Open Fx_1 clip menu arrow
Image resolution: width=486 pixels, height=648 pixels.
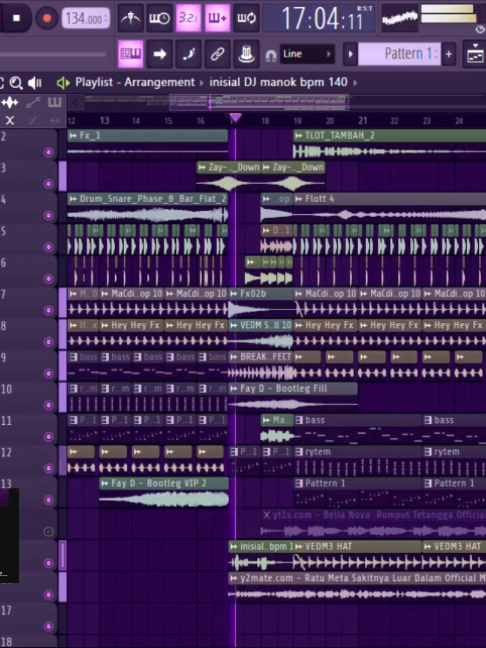[x=73, y=136]
